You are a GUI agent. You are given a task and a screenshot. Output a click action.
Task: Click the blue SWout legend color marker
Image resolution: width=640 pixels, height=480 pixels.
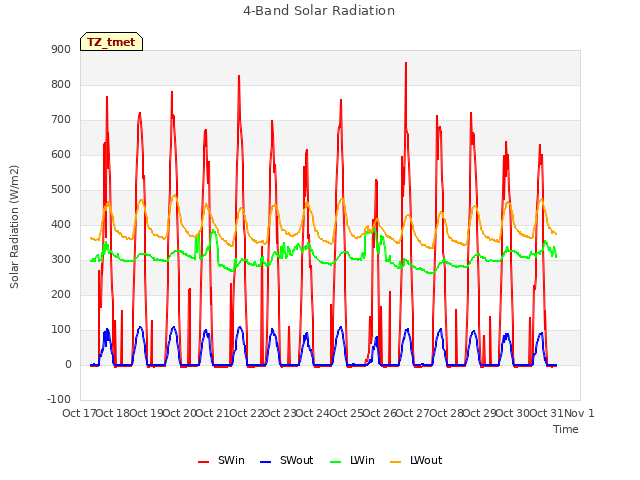tap(265, 462)
